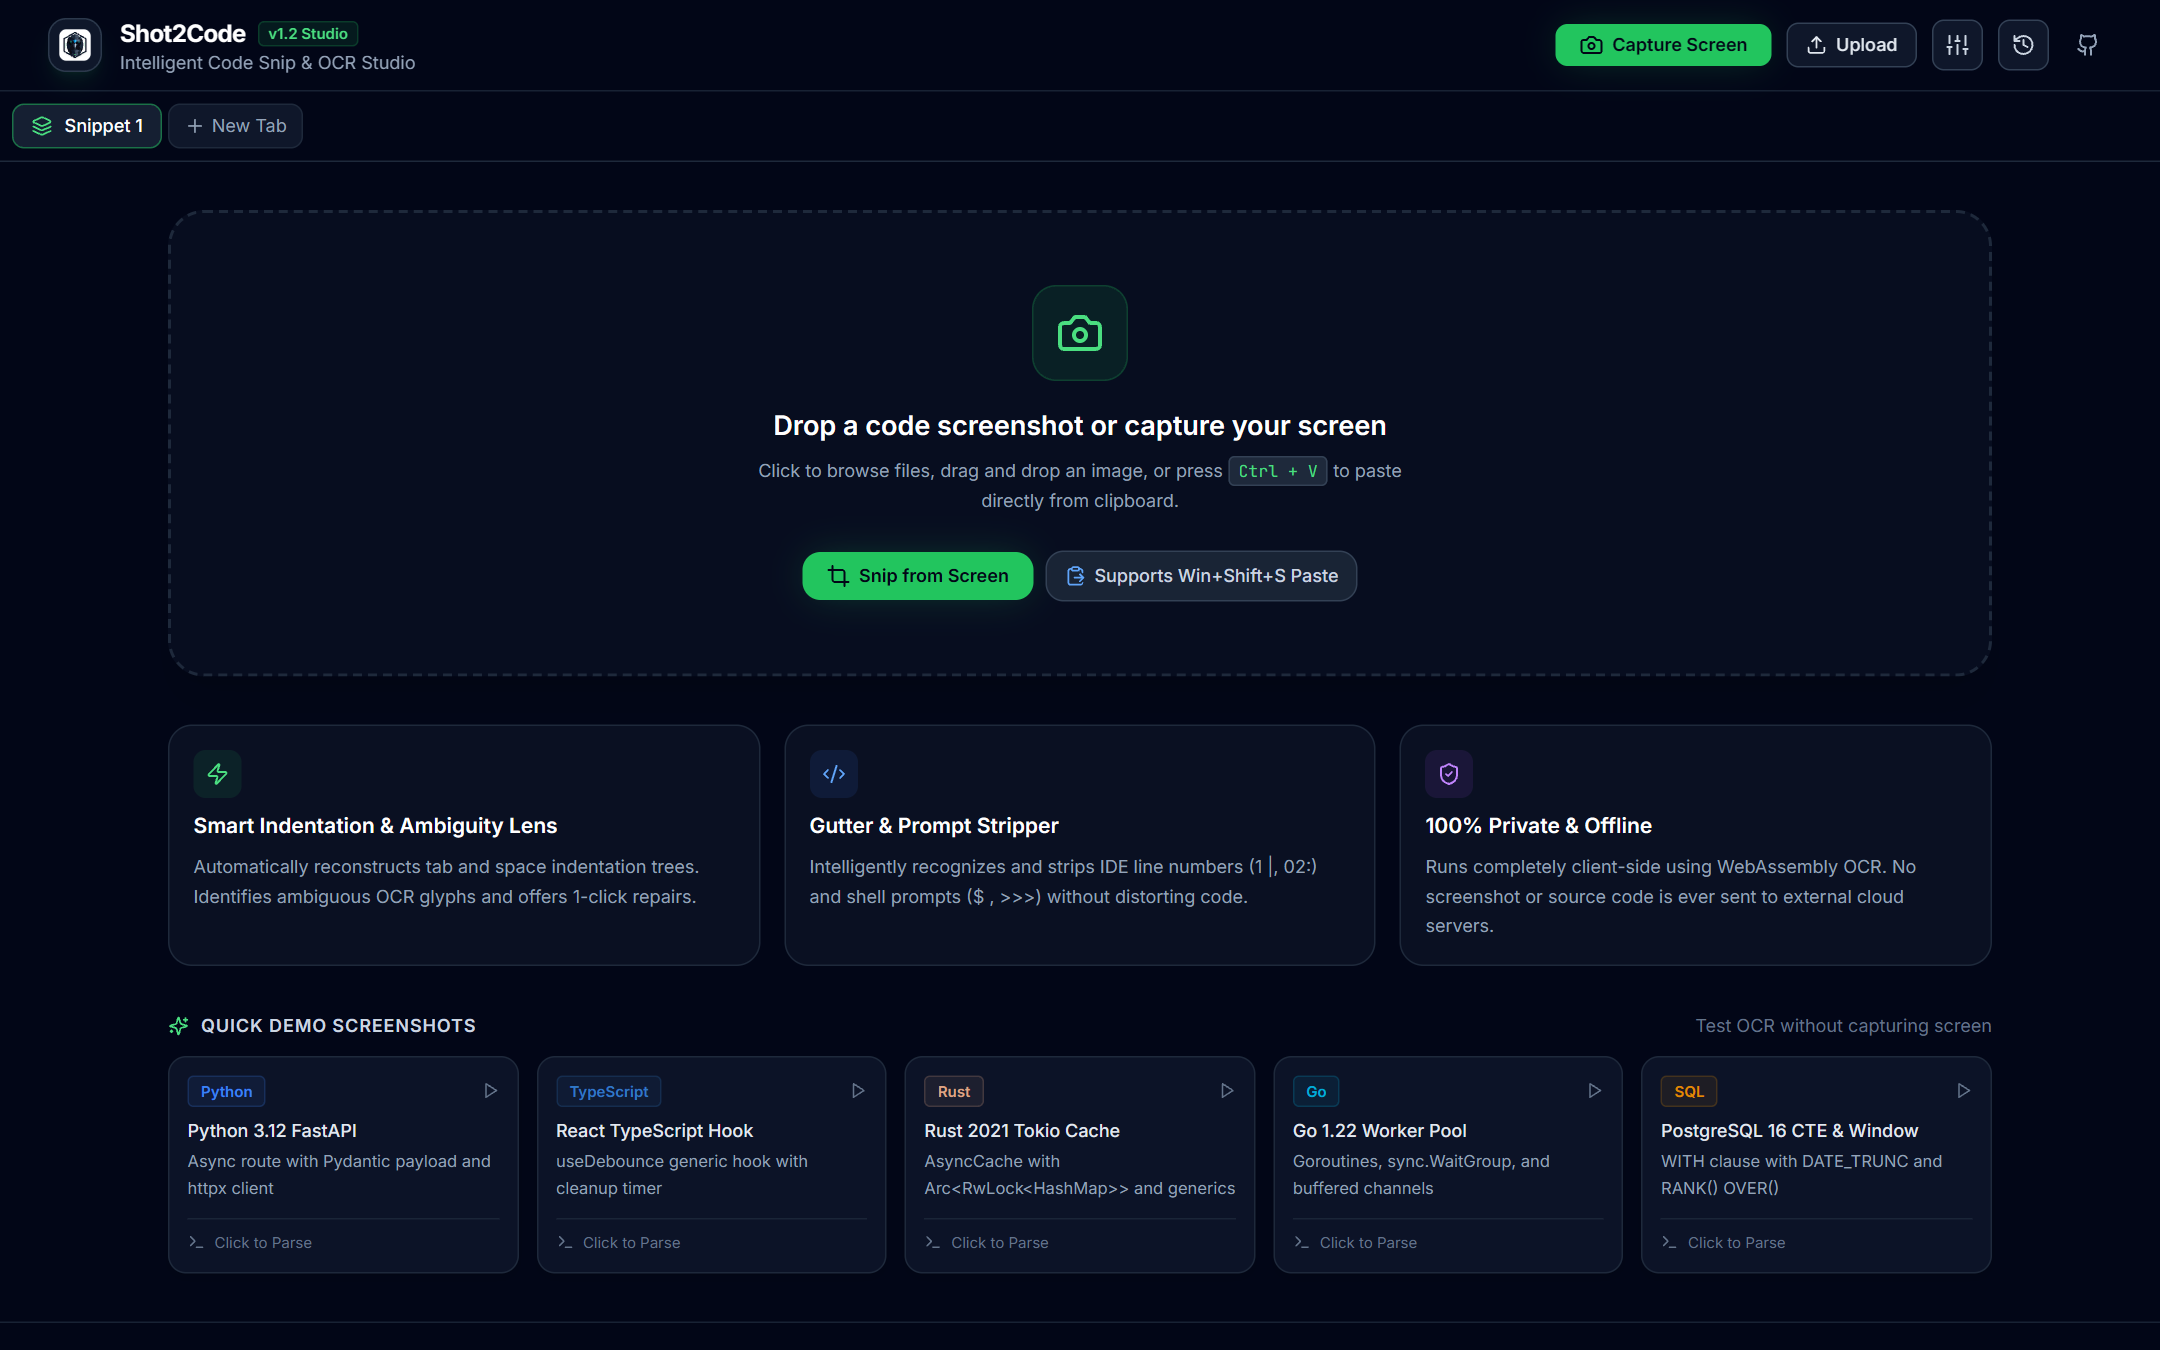Click the Rust 2021 Tokio Cache title
This screenshot has width=2160, height=1350.
(1022, 1131)
